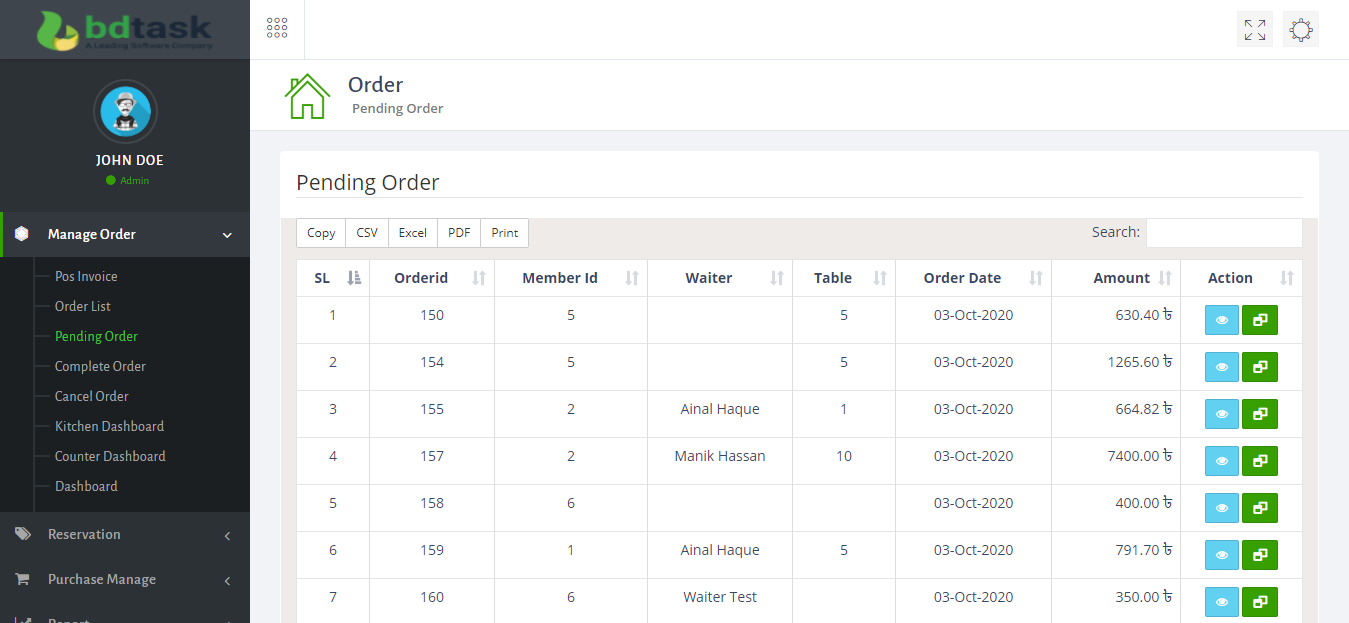Sort table by Amount column
The image size is (1349, 623).
pyautogui.click(x=1121, y=278)
